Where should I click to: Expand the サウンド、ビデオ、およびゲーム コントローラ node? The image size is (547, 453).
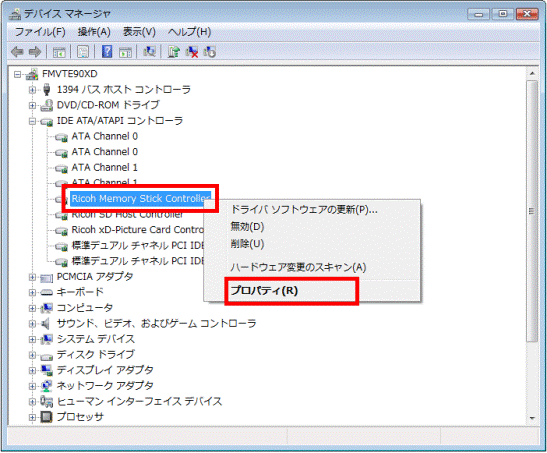point(32,324)
